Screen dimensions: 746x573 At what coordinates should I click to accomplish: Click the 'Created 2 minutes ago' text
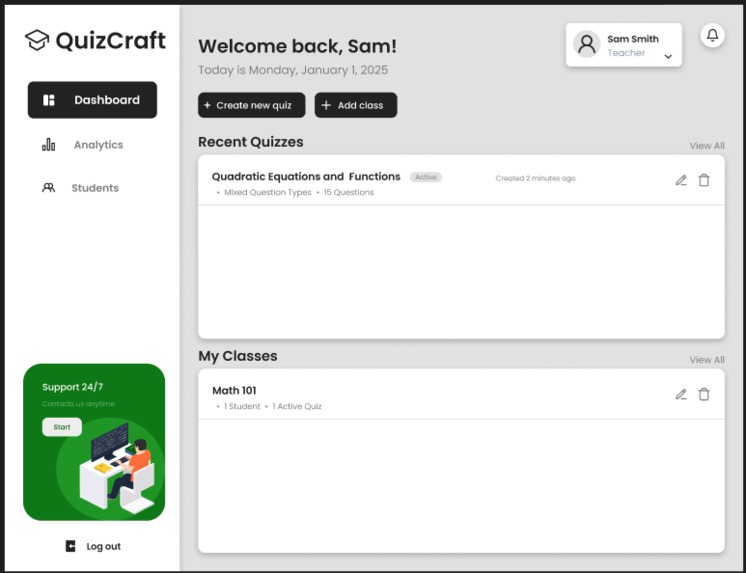535,178
